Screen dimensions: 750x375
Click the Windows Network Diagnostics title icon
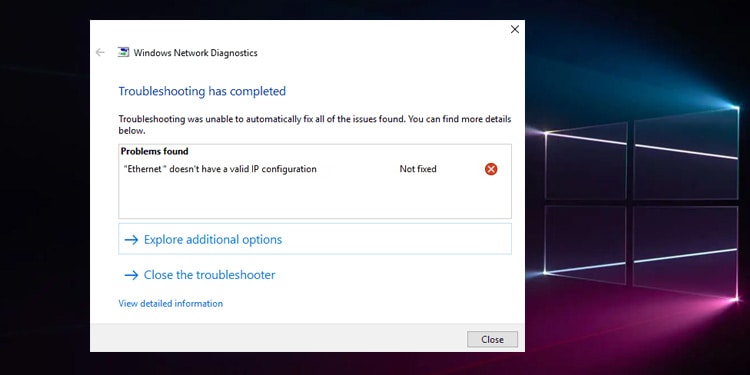point(123,53)
